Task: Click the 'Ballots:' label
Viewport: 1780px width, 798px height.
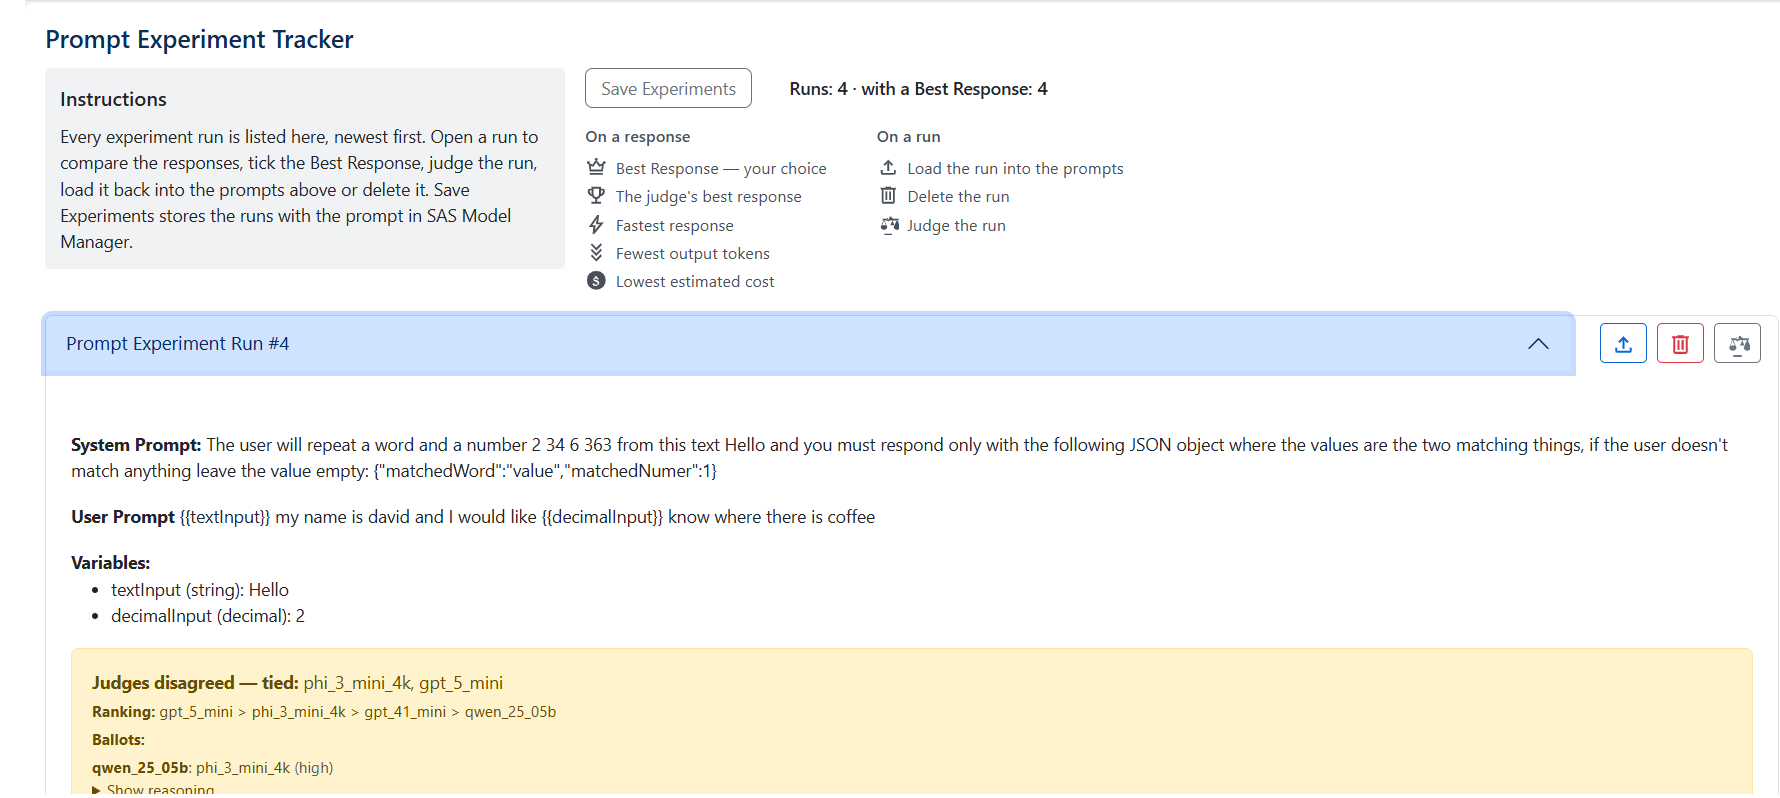Action: point(118,740)
